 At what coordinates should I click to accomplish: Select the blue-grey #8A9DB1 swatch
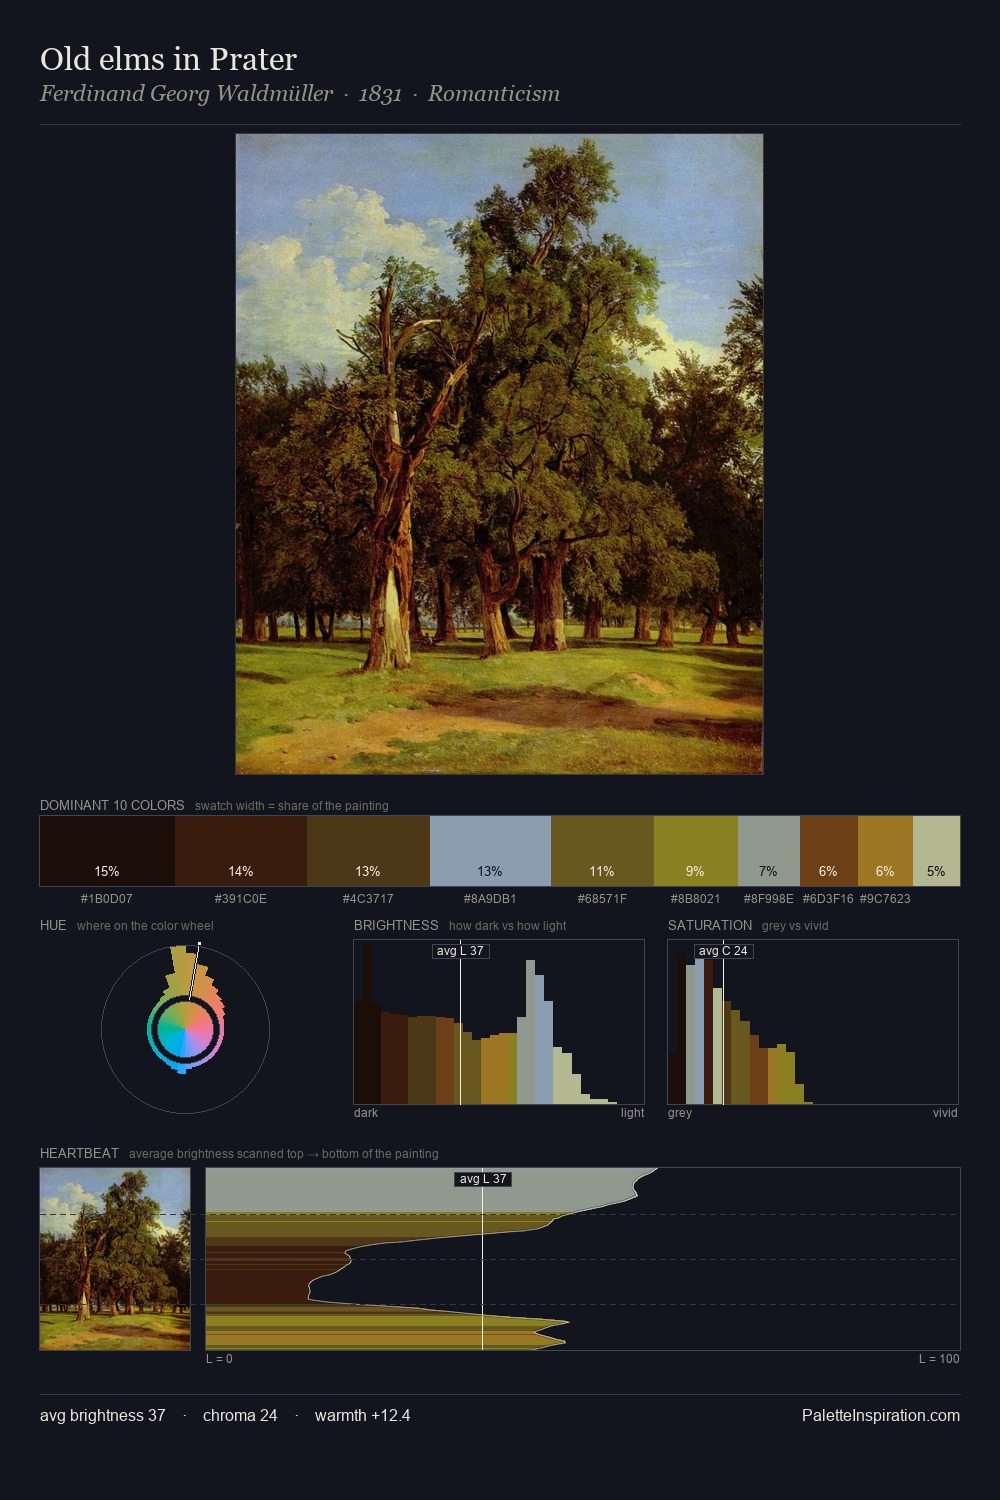tap(490, 851)
